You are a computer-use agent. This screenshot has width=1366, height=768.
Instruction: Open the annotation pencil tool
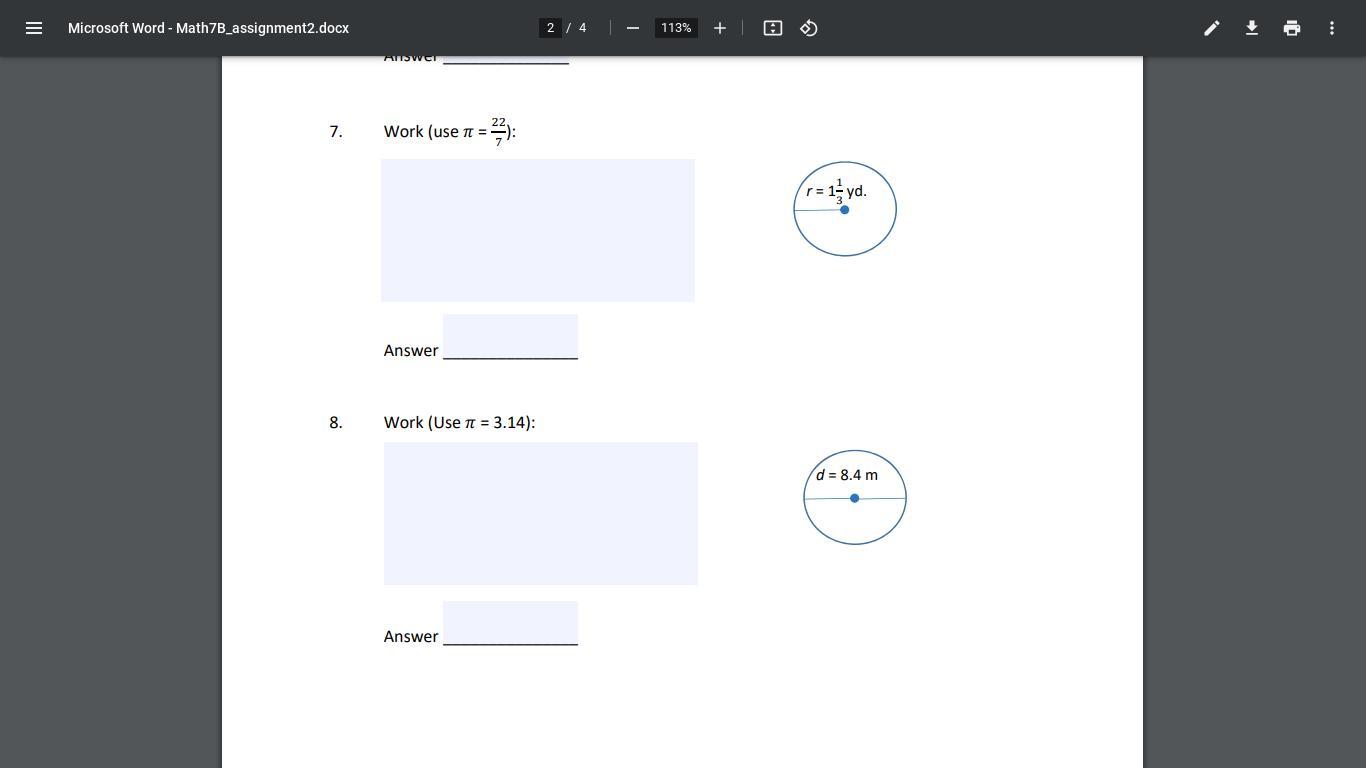click(1212, 28)
